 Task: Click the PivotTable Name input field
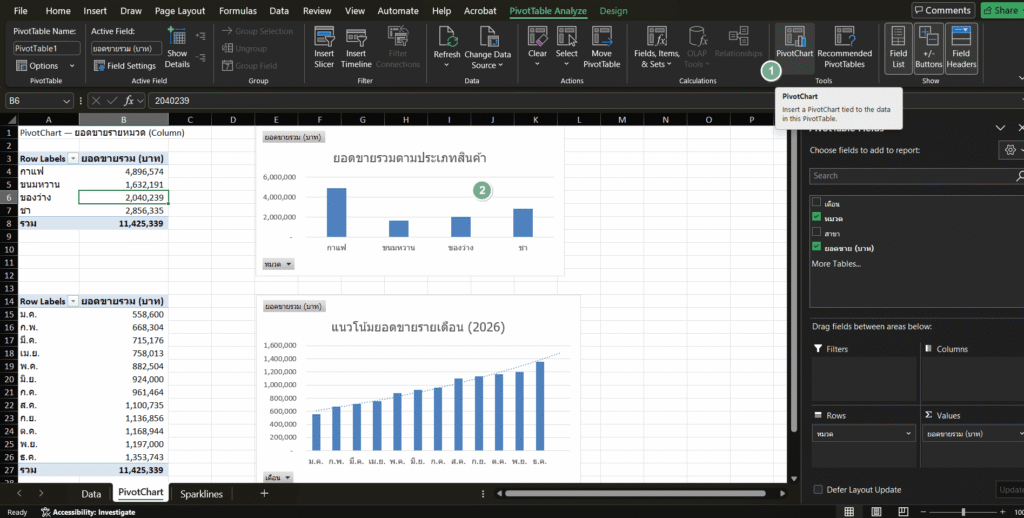[46, 48]
